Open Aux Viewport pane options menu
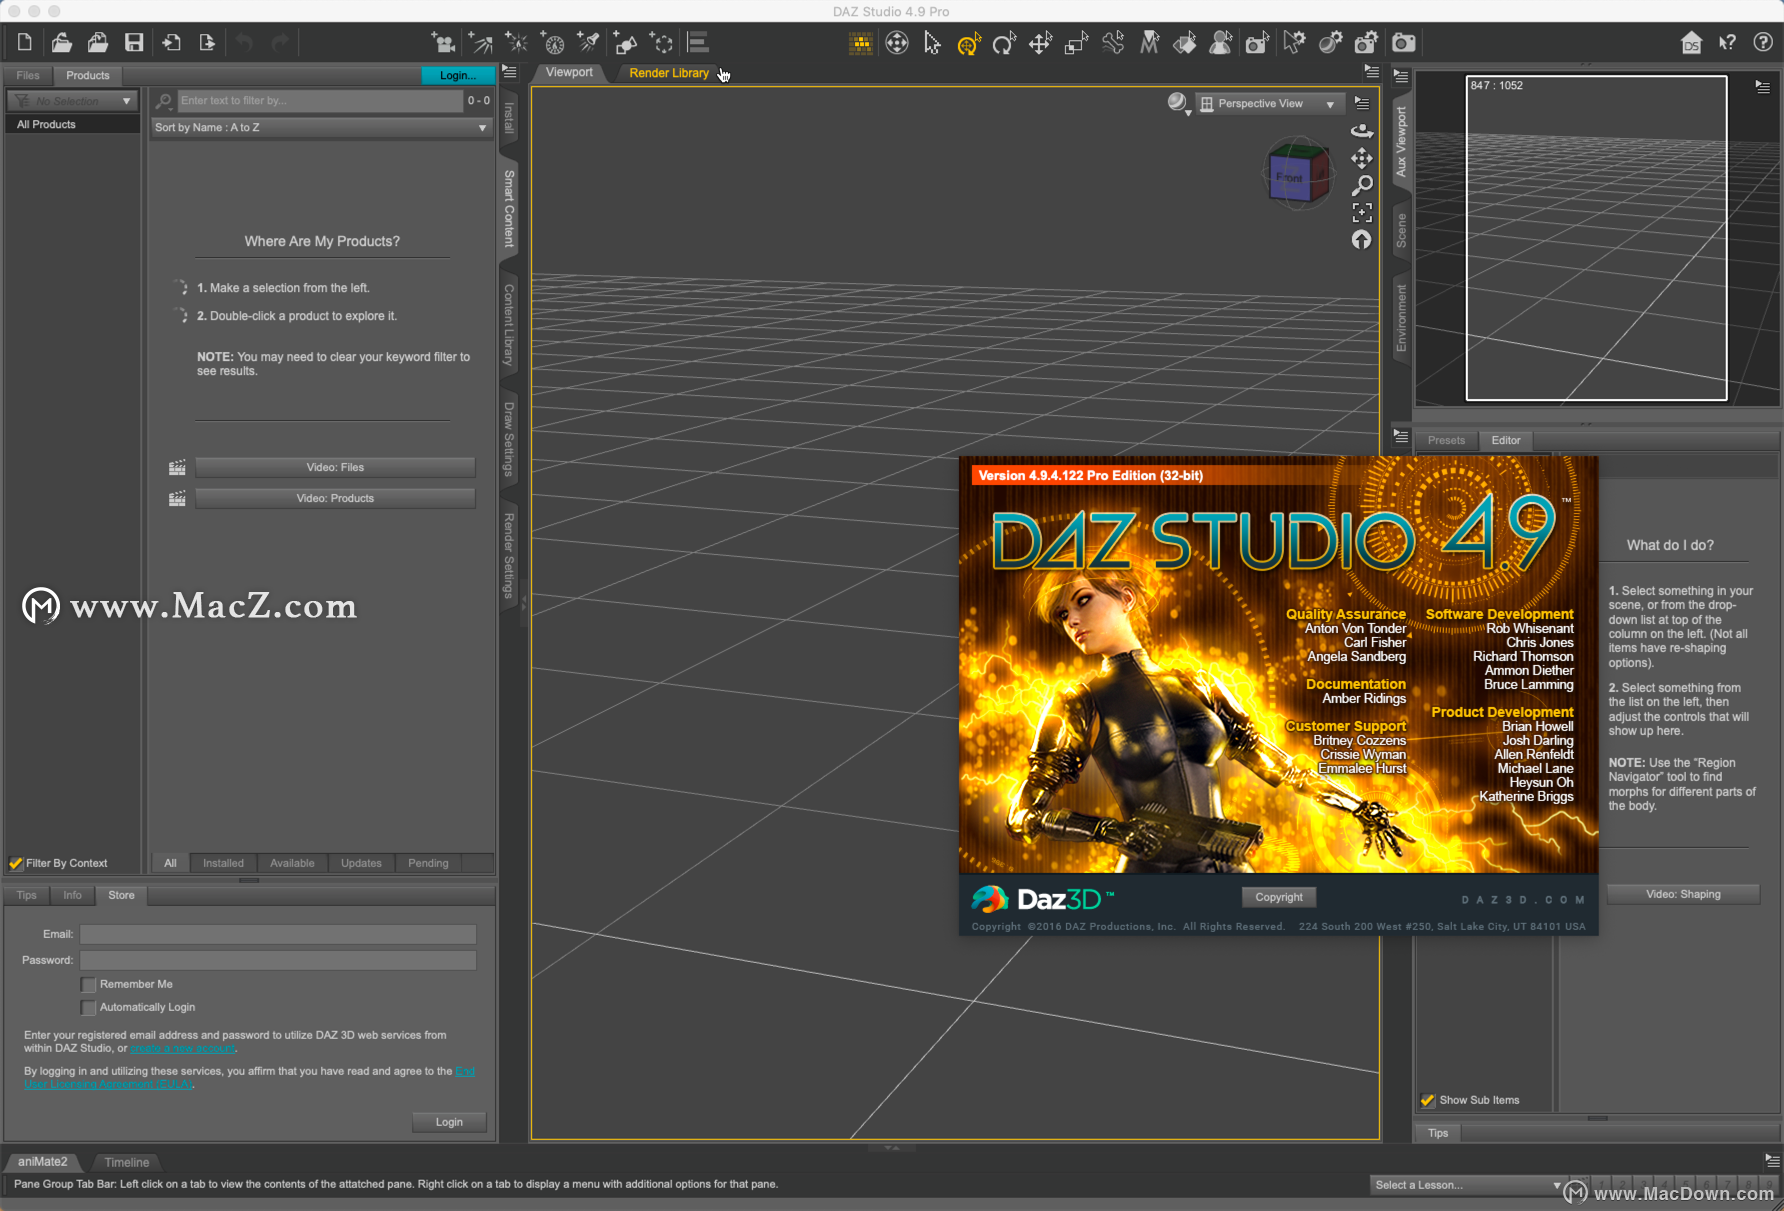 click(1401, 76)
